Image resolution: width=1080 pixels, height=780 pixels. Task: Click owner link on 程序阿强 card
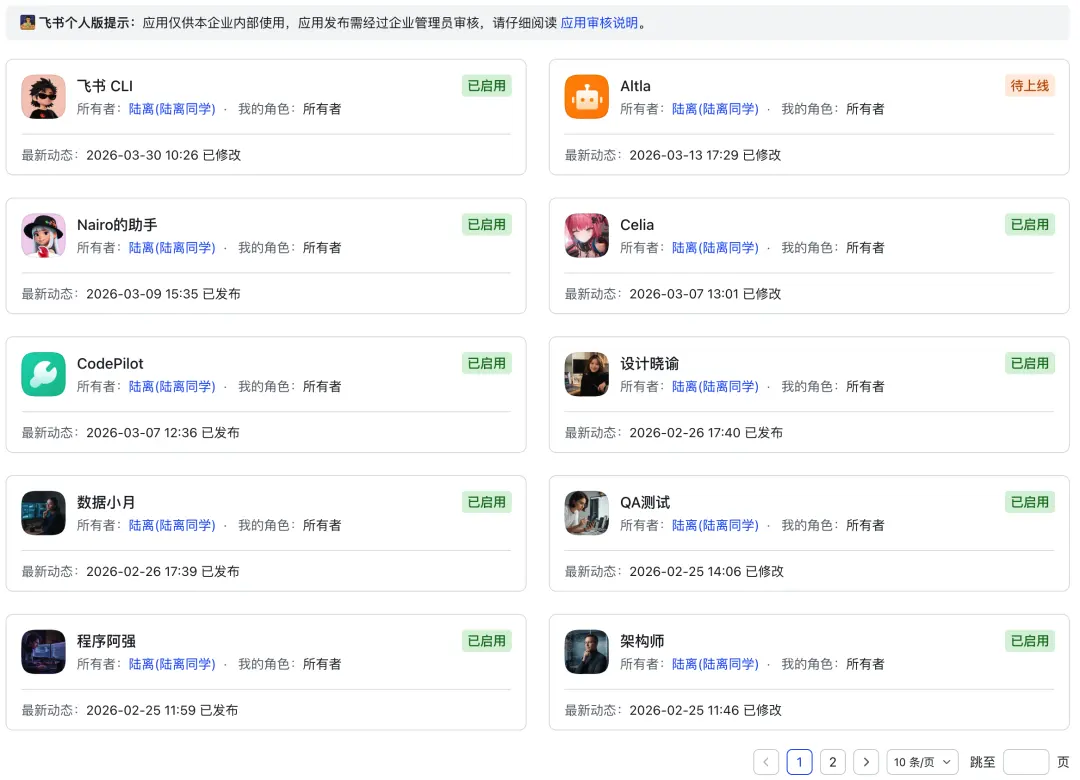(172, 664)
